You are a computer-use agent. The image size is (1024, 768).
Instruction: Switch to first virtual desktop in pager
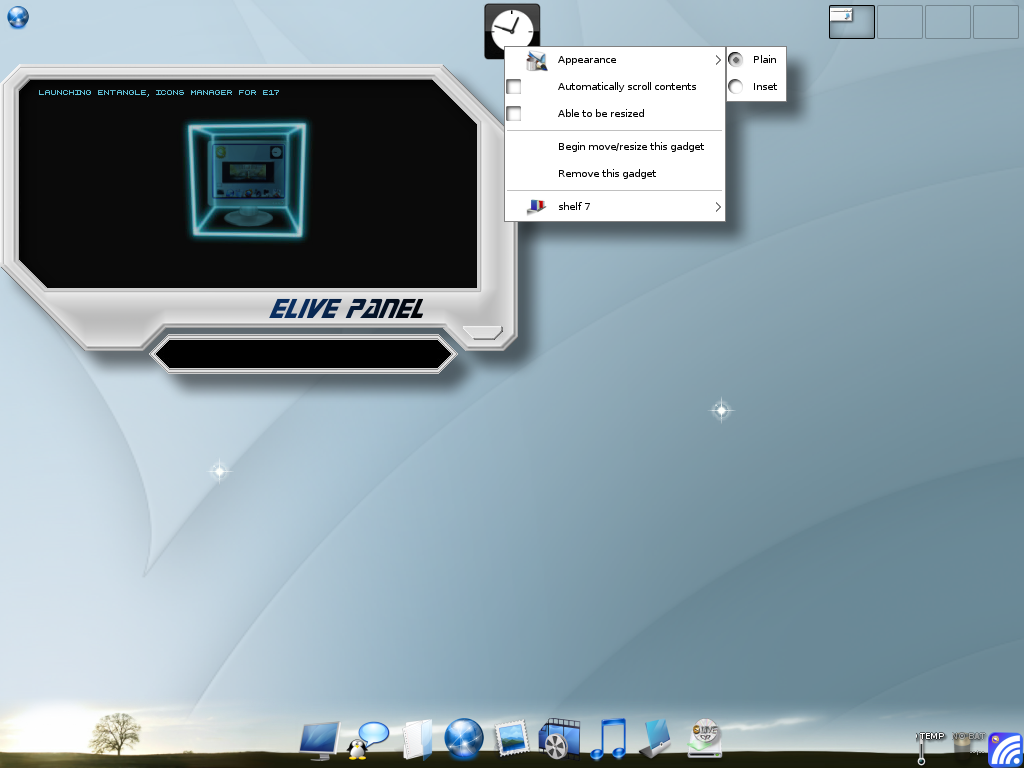click(x=852, y=22)
